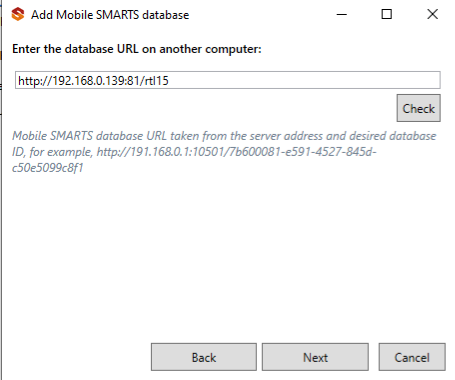The image size is (455, 380).
Task: Click the 'Add Mobile SMARTS database' title text
Action: 110,15
